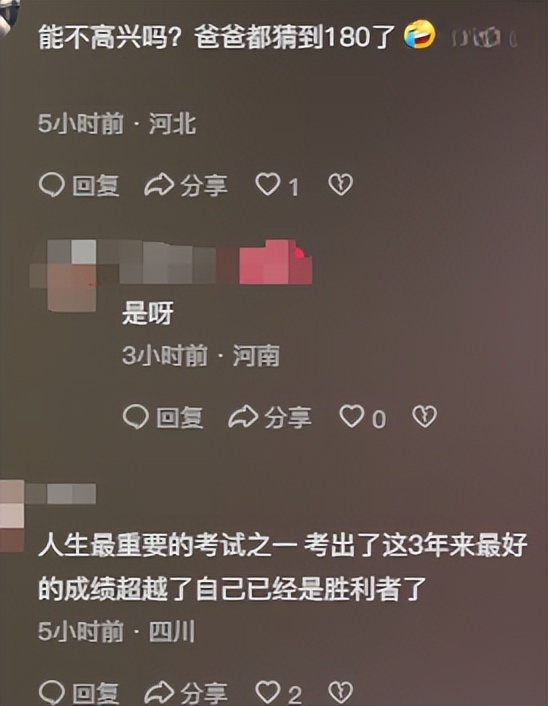Share the '是呀' reply via arrow icon

[x=243, y=416]
